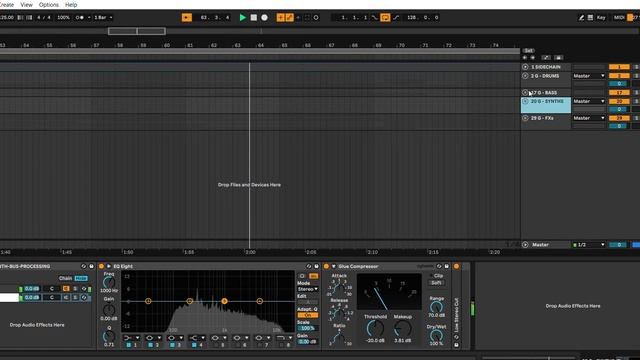This screenshot has height=360, width=640.
Task: Open EQ Eight Mode Stereo dropdown
Action: click(x=308, y=289)
